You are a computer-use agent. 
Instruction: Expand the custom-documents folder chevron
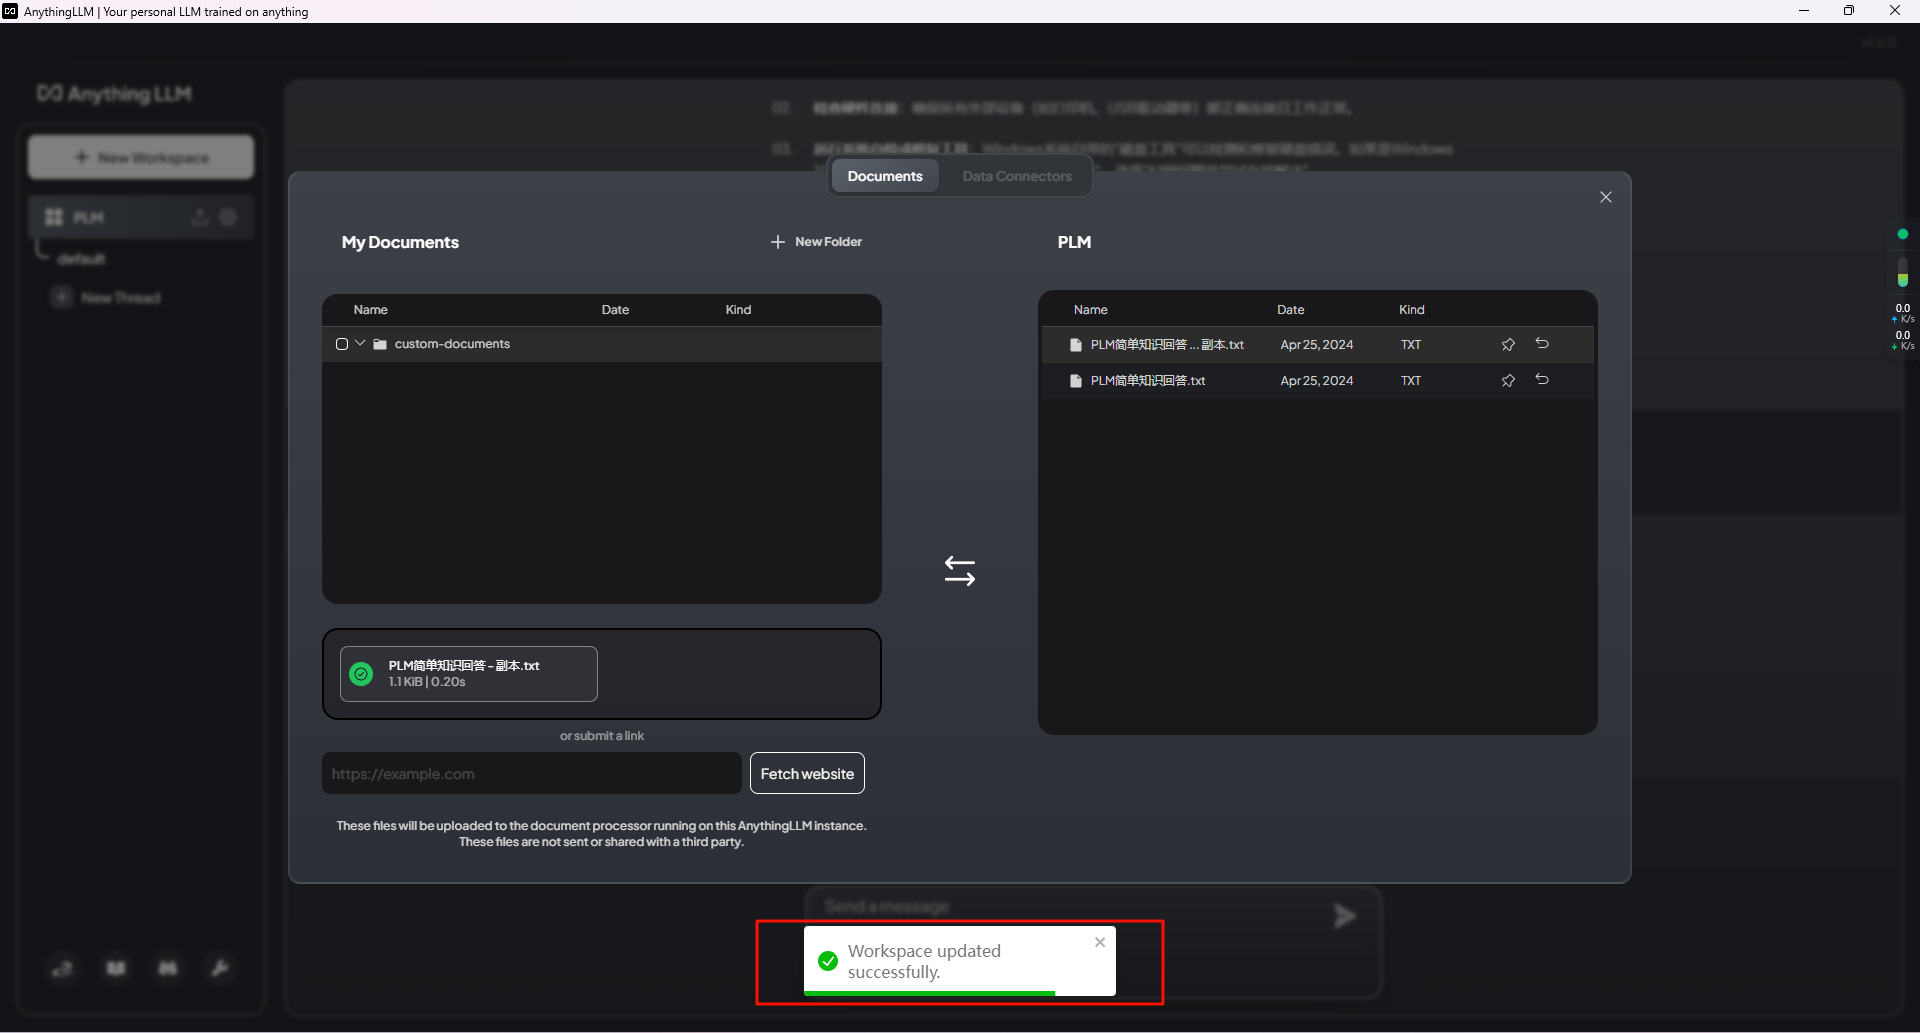(x=360, y=343)
